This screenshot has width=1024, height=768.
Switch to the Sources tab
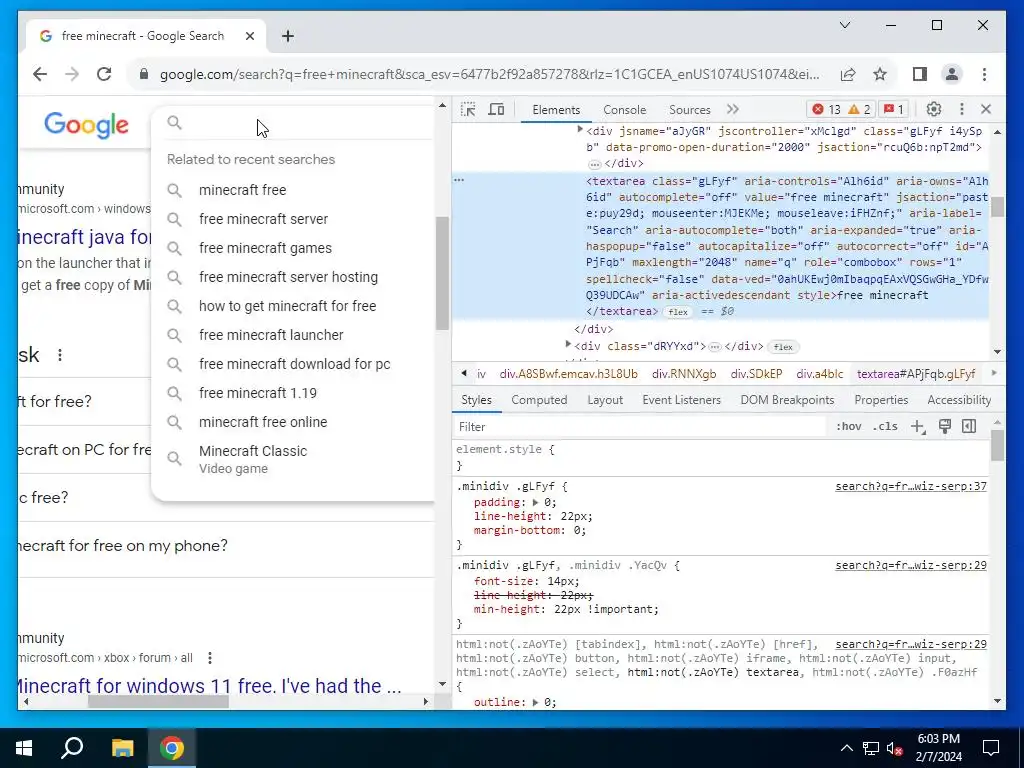tap(690, 110)
